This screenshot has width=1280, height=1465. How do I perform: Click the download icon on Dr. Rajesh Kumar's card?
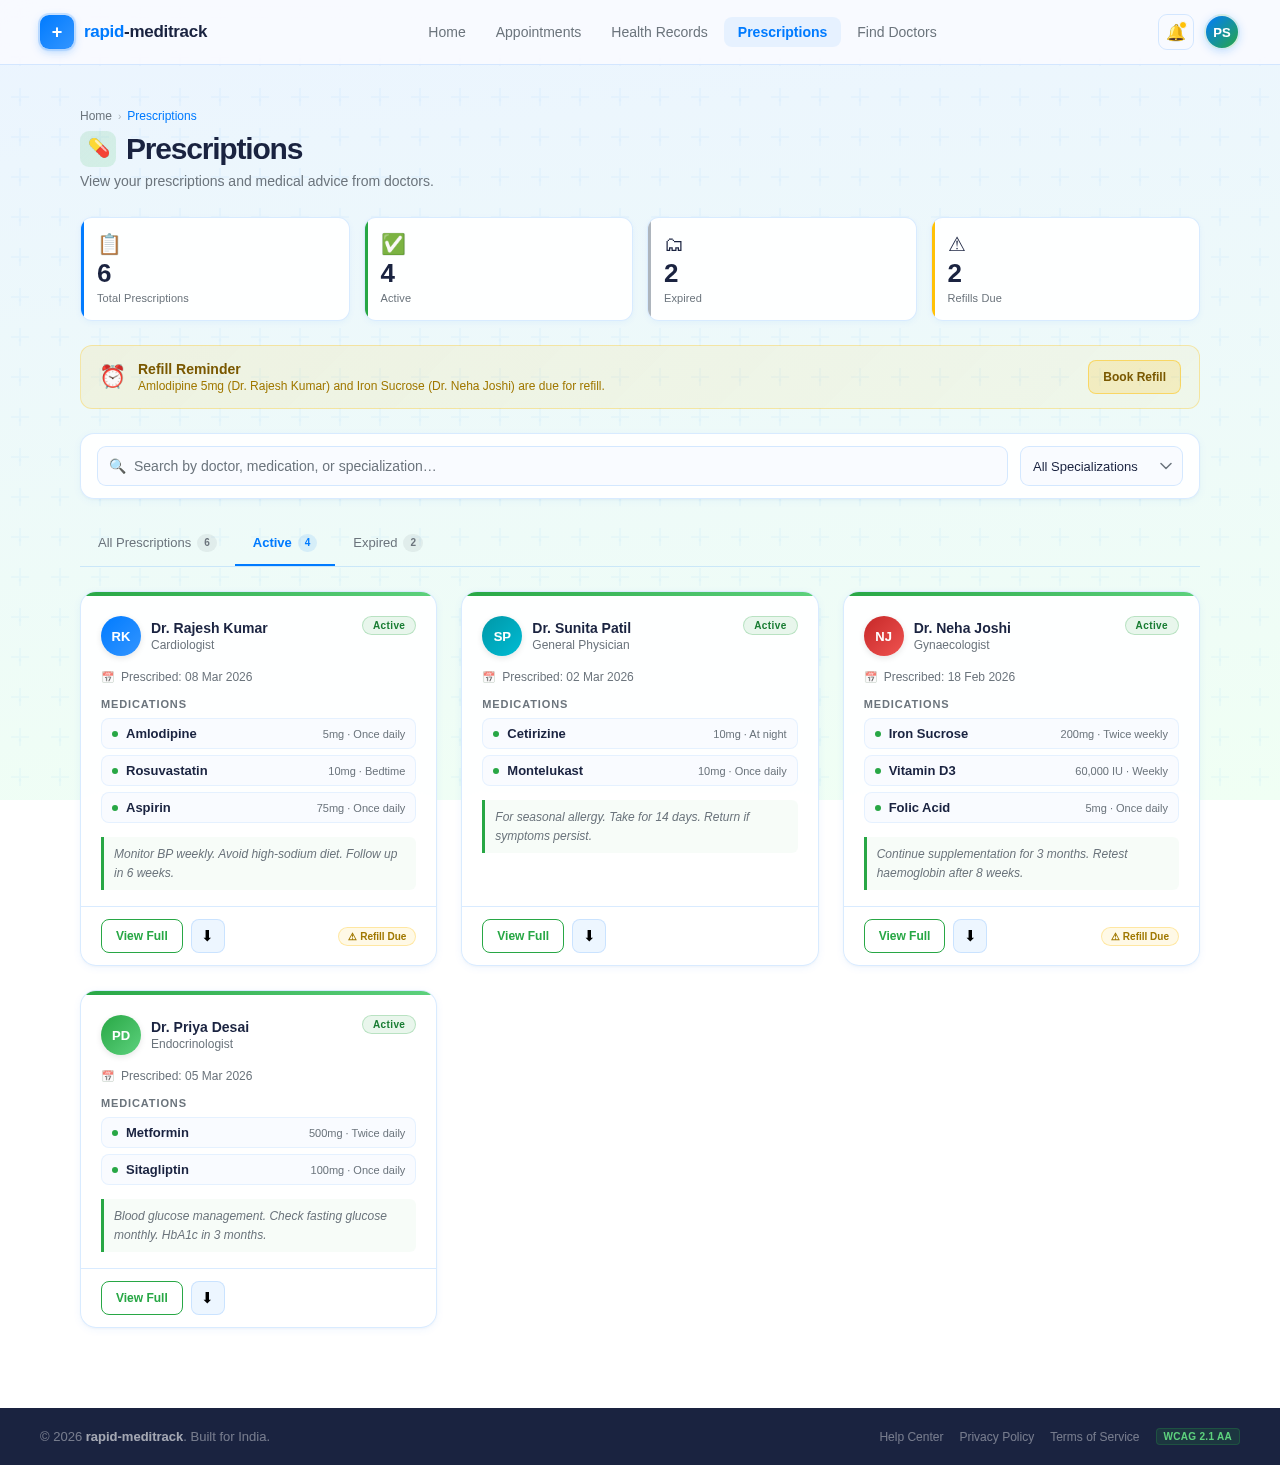pos(207,936)
